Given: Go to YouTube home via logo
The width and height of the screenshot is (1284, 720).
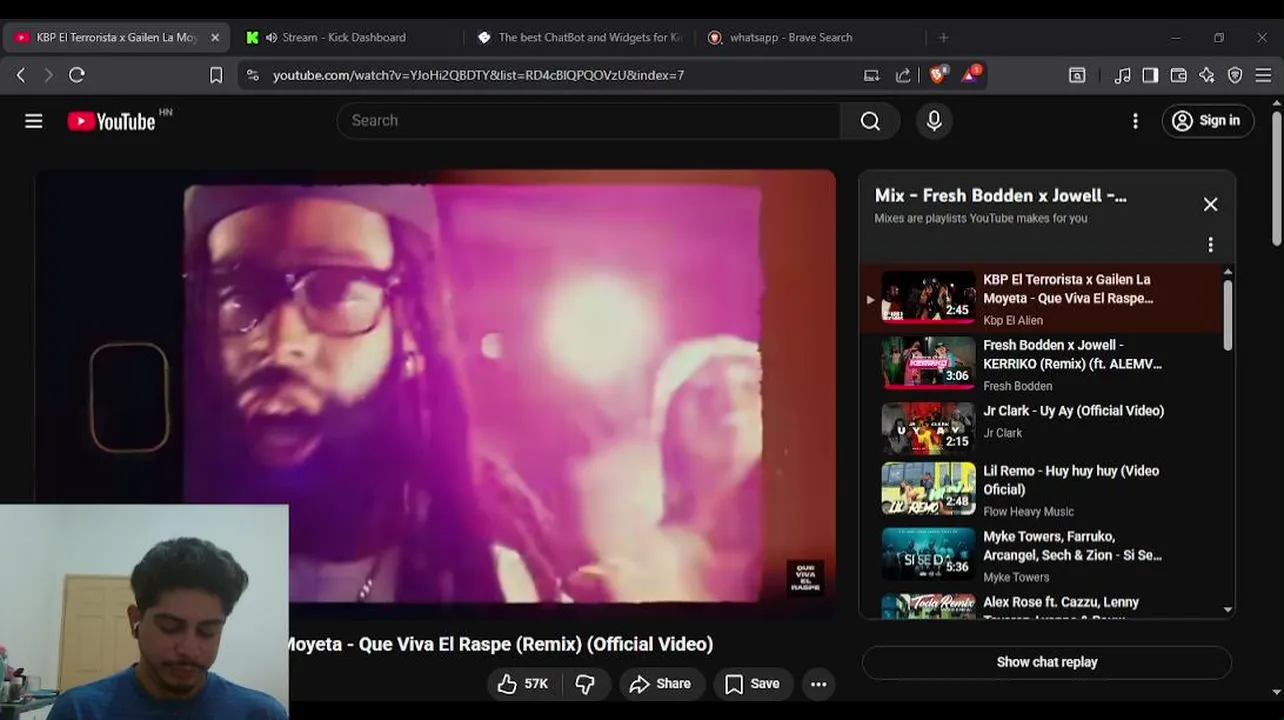Looking at the screenshot, I should (111, 121).
